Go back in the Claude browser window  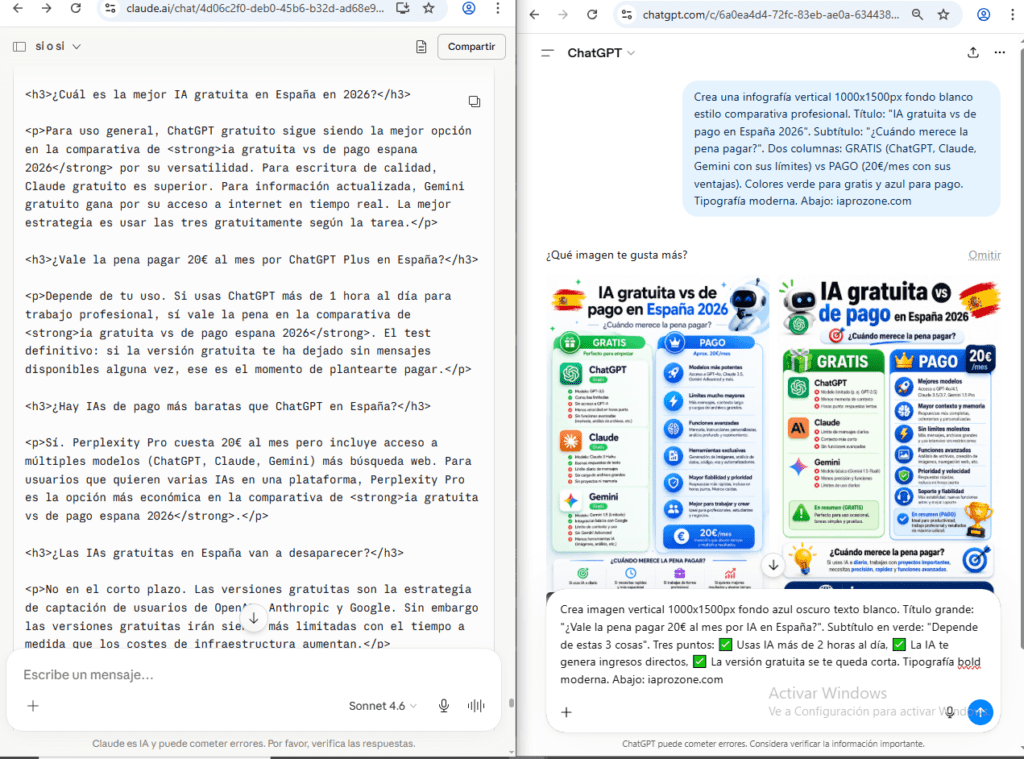18,8
